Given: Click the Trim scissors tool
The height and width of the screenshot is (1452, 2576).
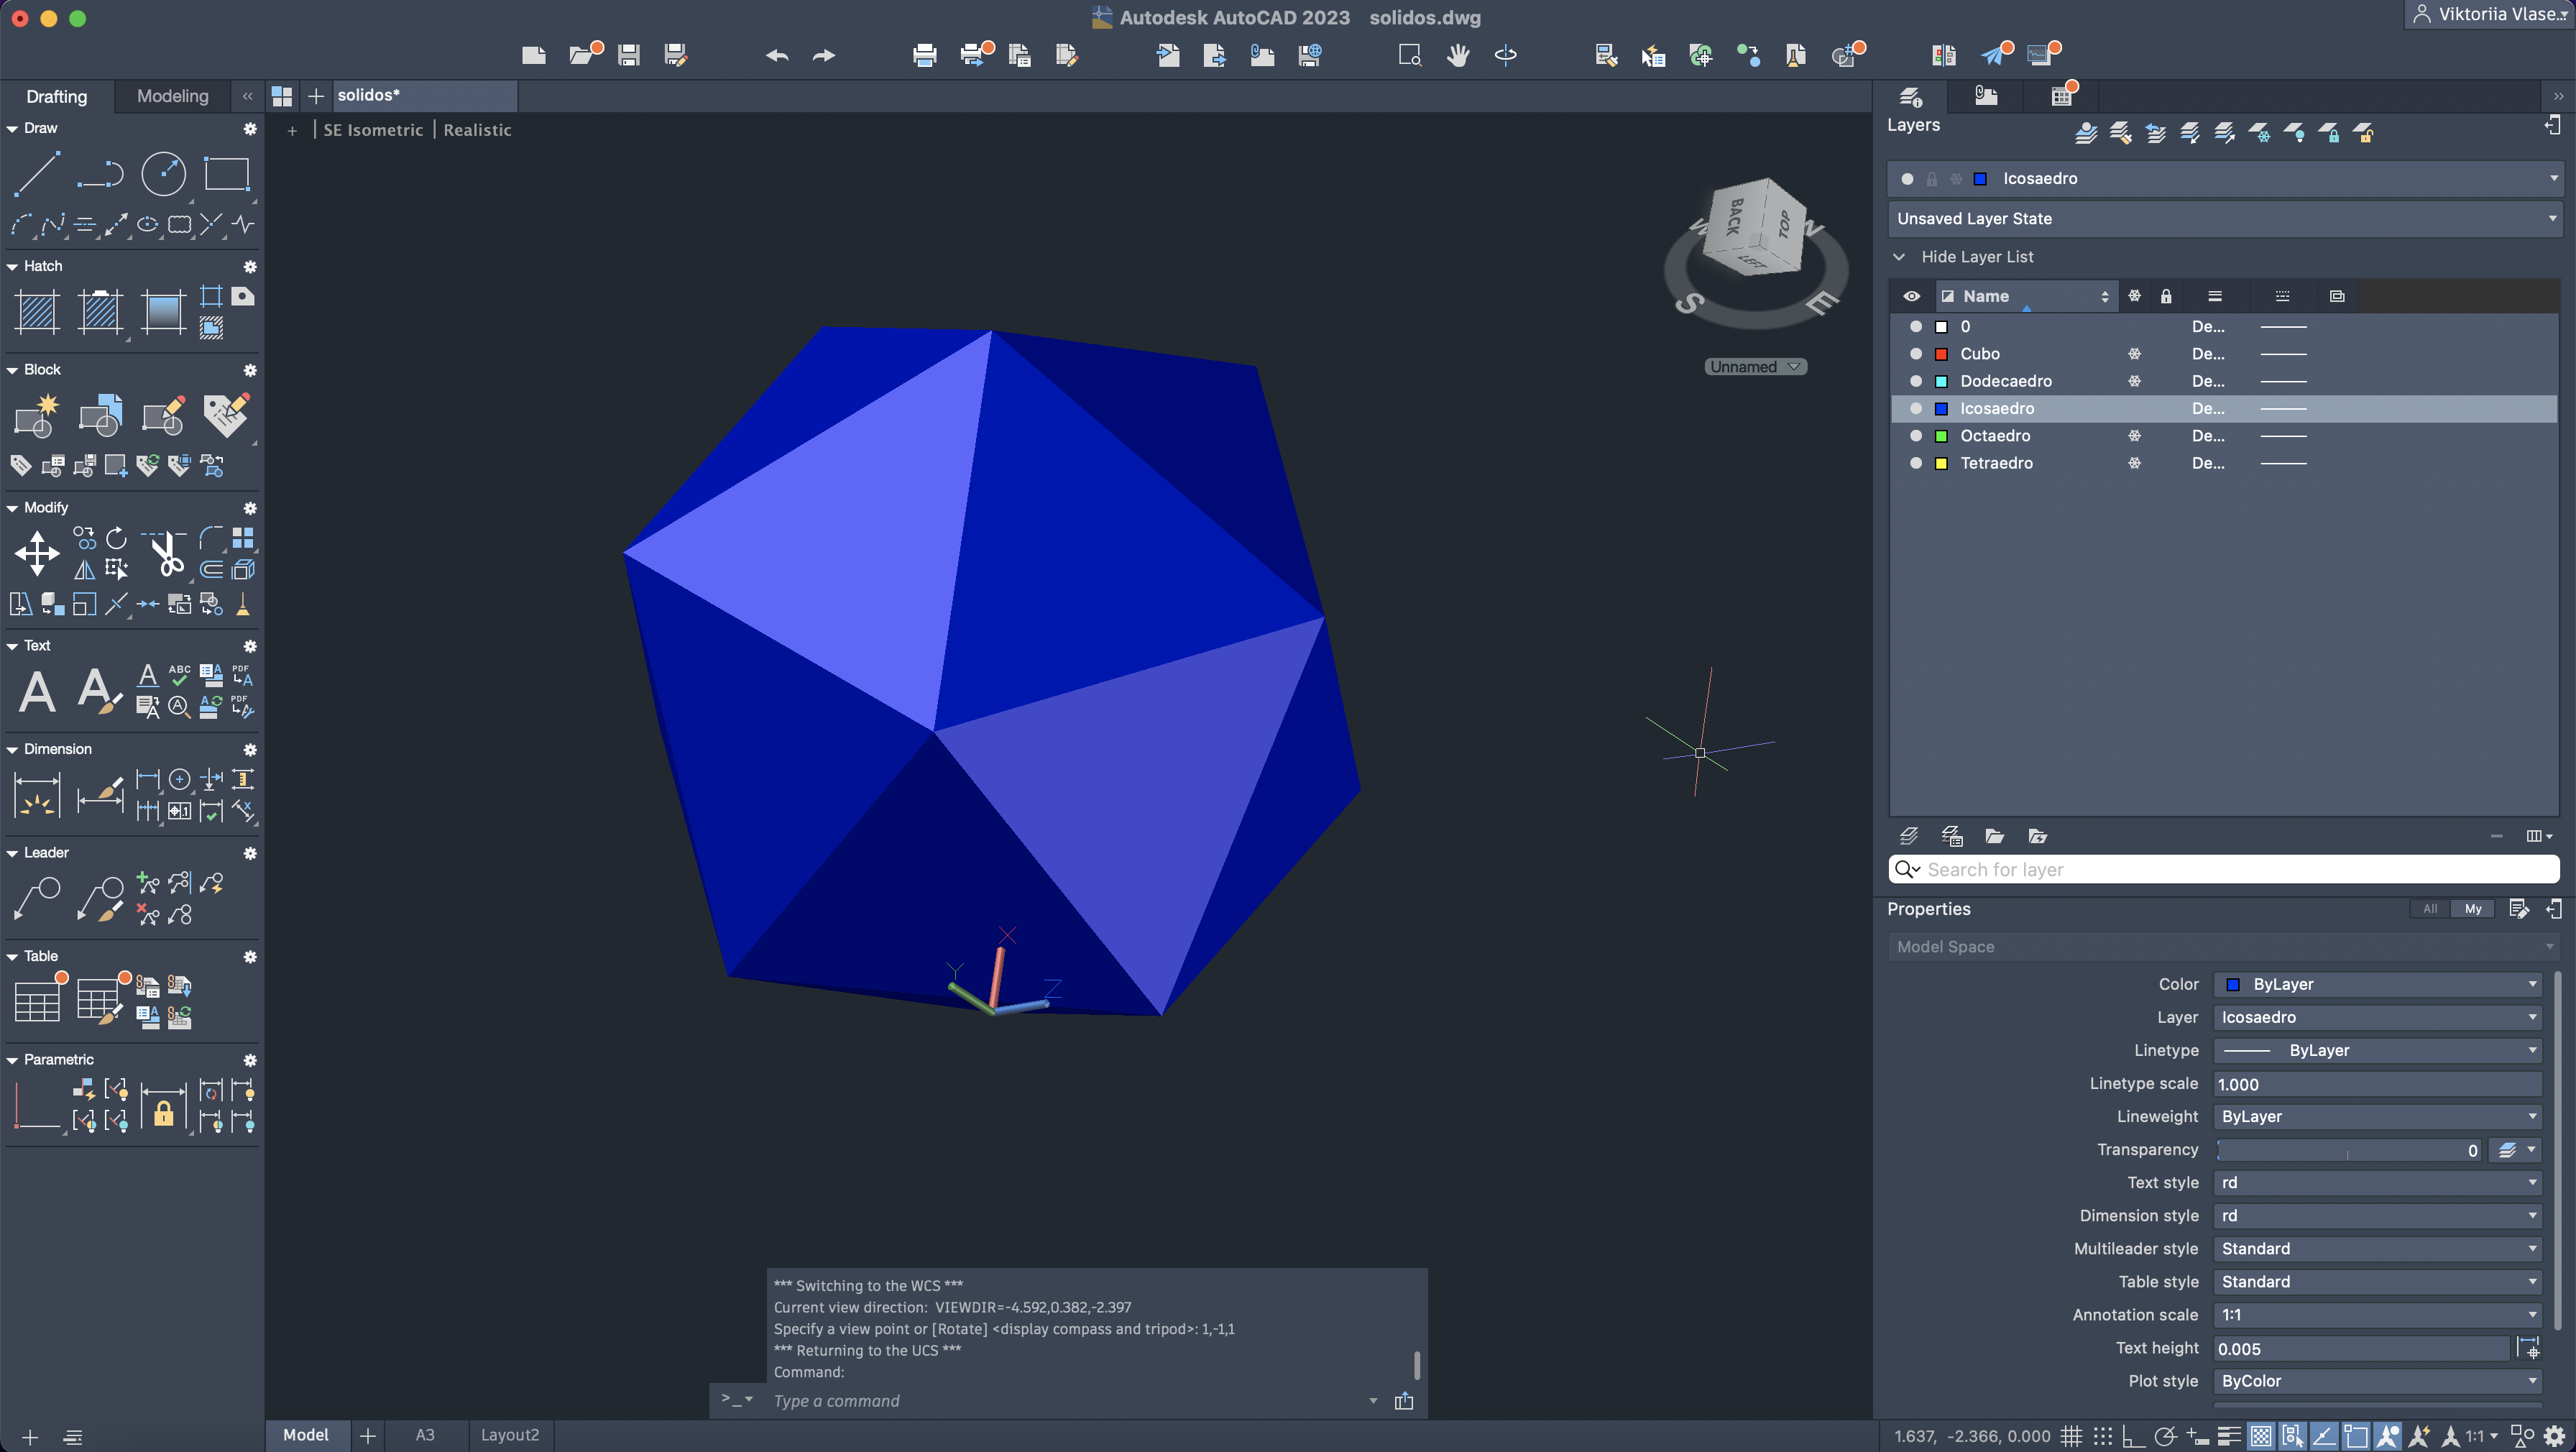Looking at the screenshot, I should coord(166,553).
